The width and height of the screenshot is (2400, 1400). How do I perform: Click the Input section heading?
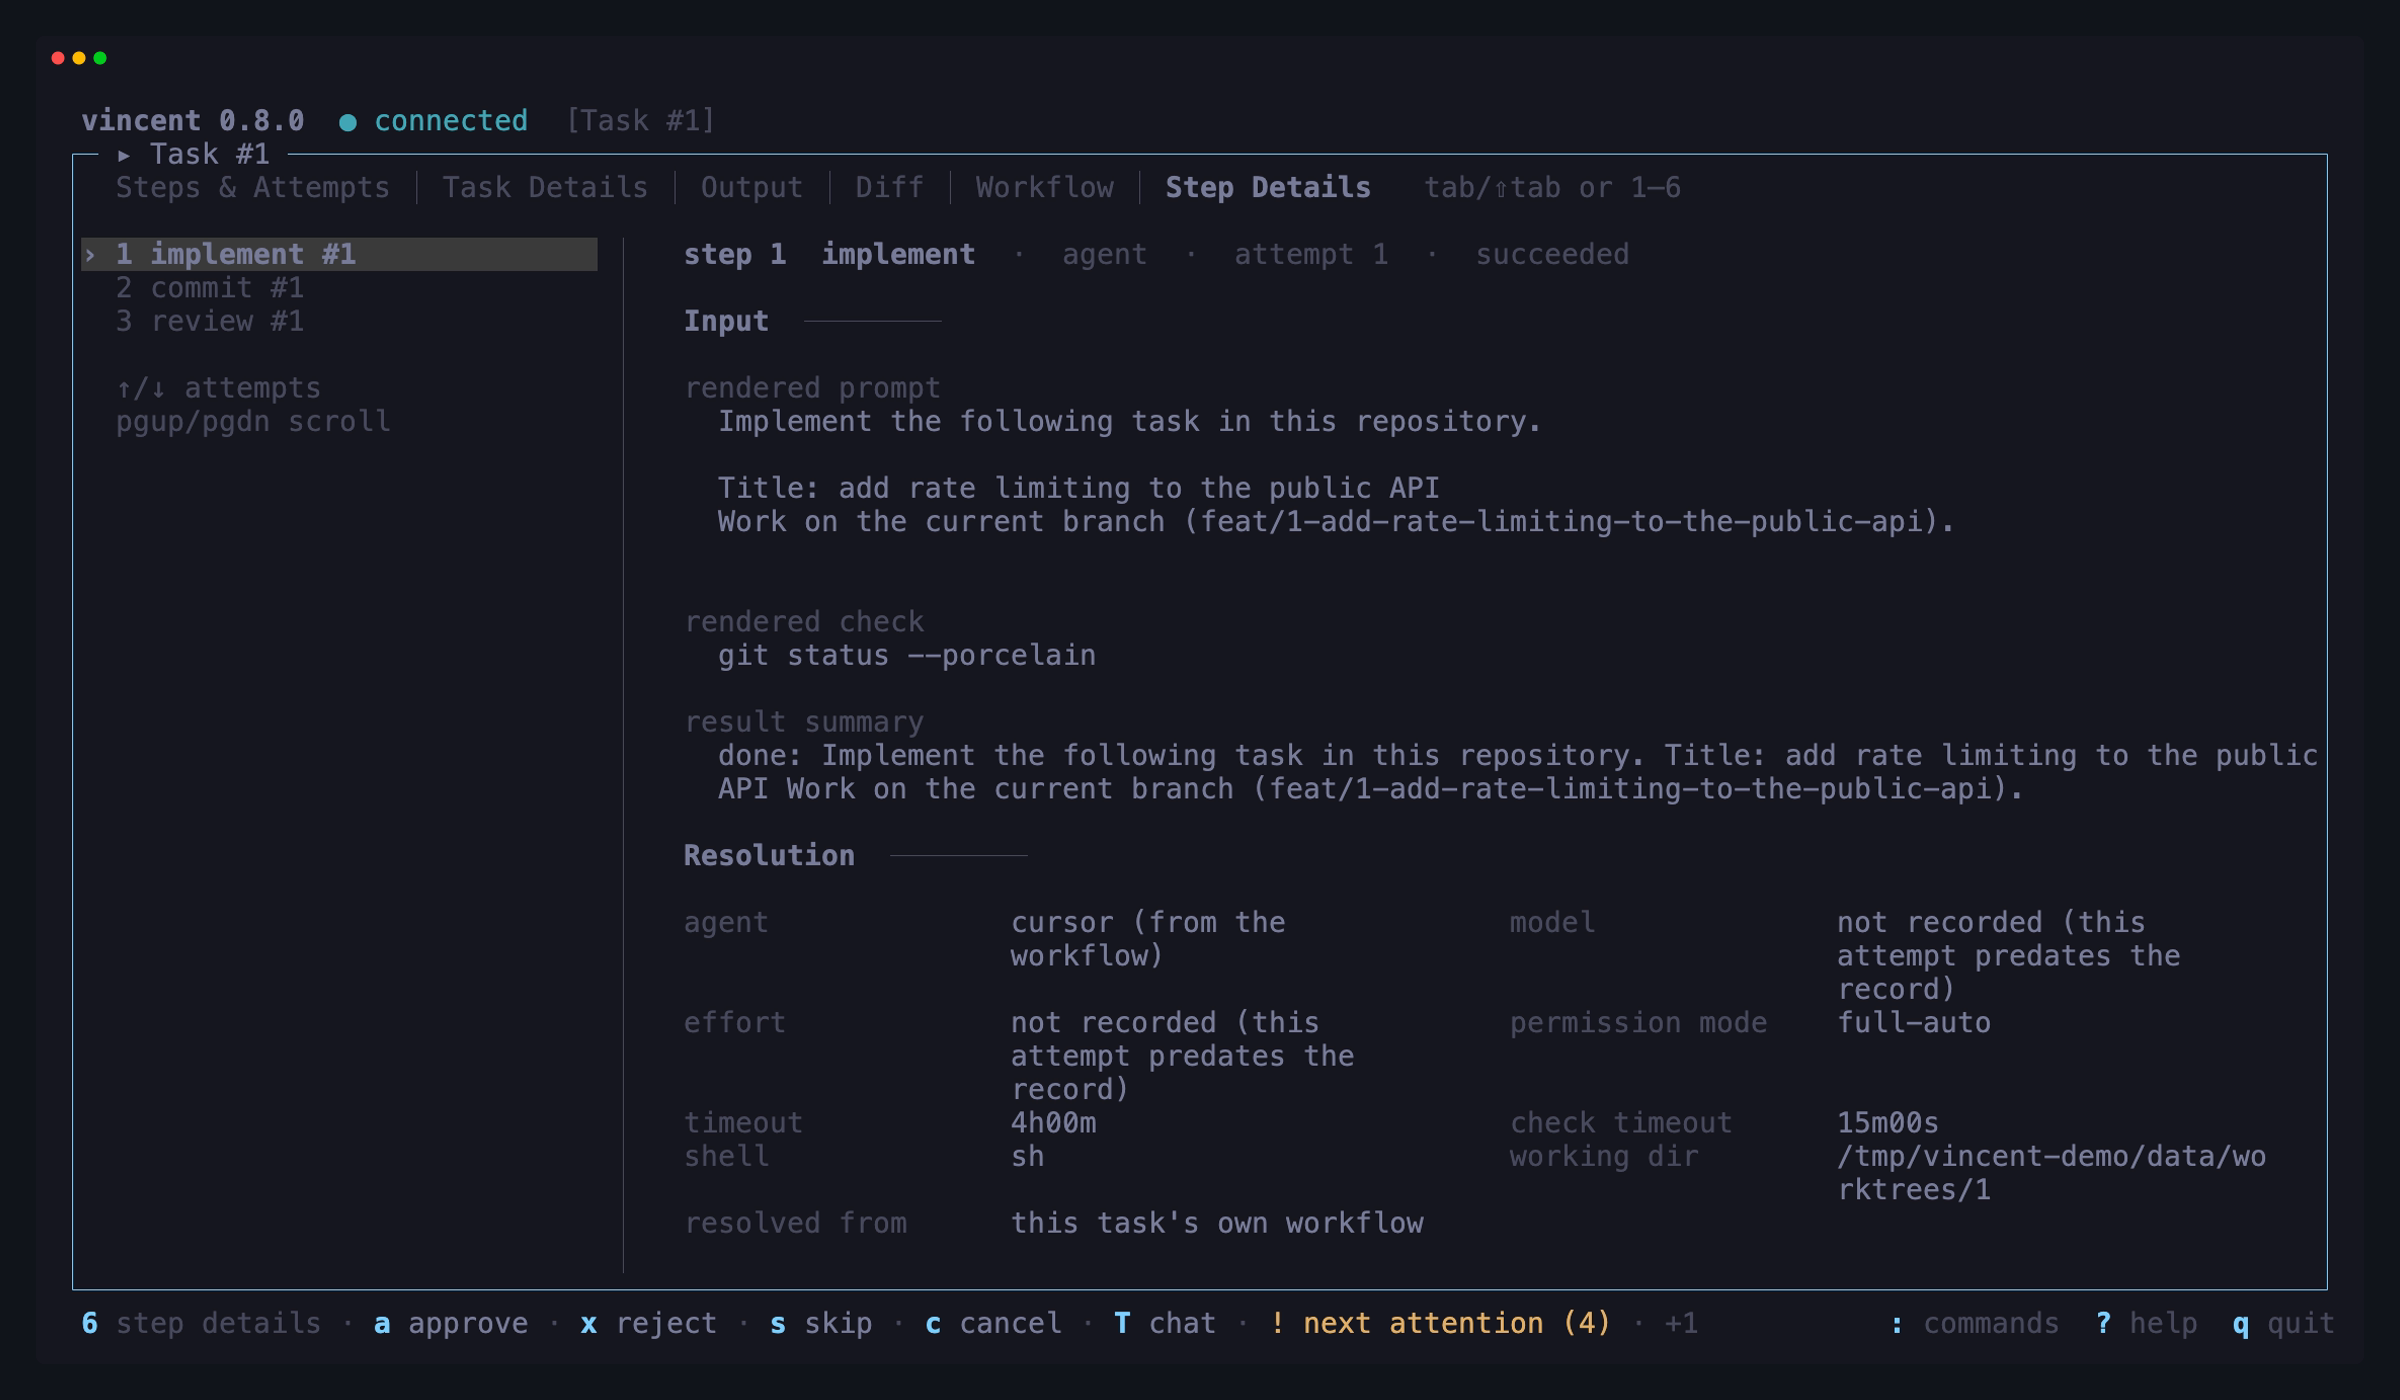(726, 321)
